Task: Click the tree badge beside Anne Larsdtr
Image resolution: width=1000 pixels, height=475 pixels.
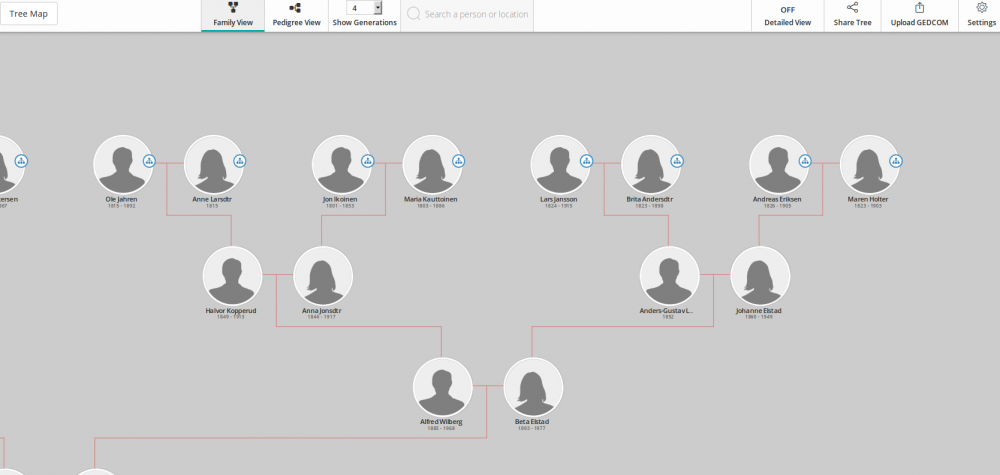Action: (240, 161)
